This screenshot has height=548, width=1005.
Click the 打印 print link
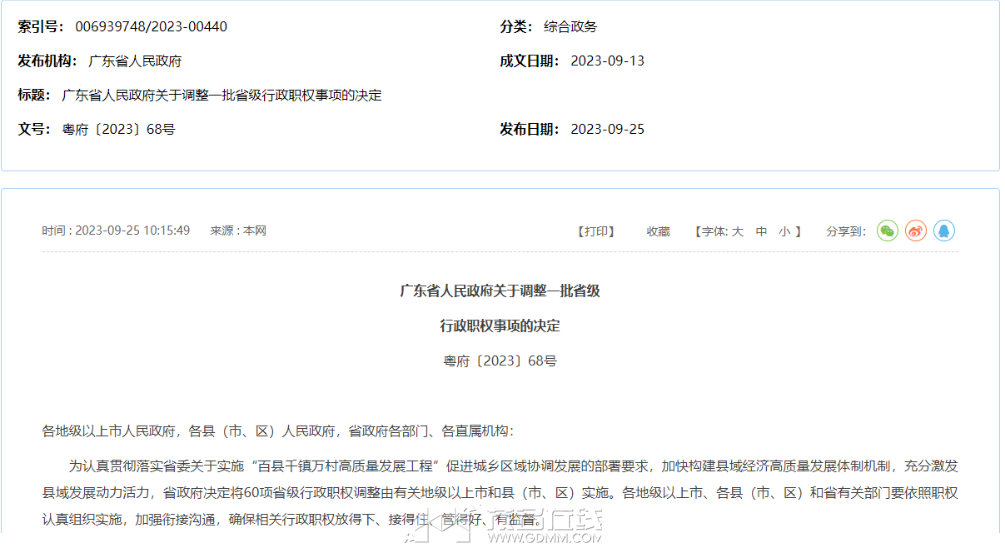596,231
